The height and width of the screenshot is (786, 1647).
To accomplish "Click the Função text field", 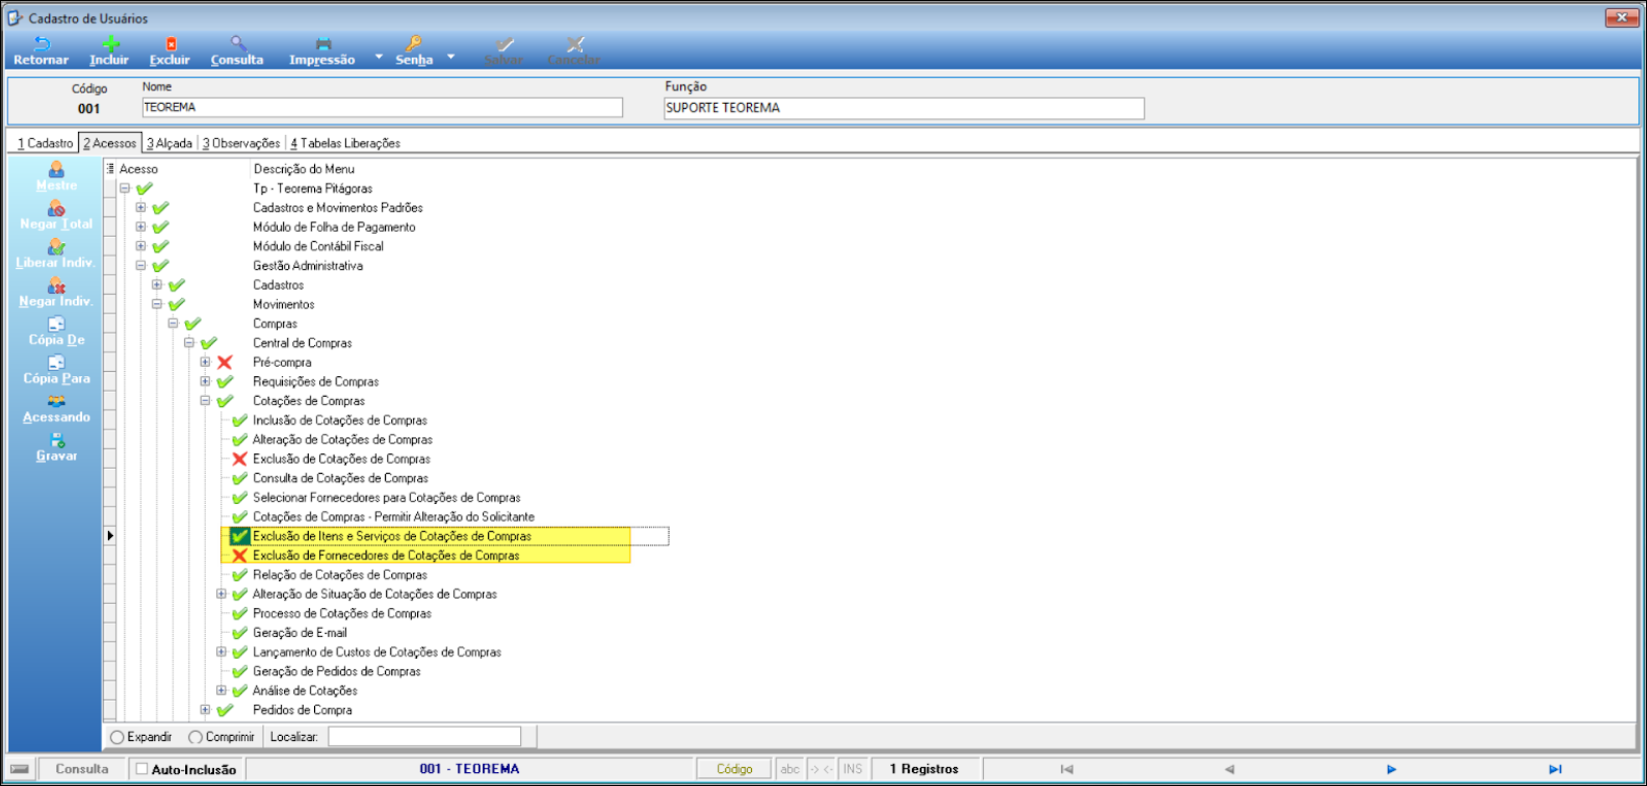I will (x=904, y=108).
